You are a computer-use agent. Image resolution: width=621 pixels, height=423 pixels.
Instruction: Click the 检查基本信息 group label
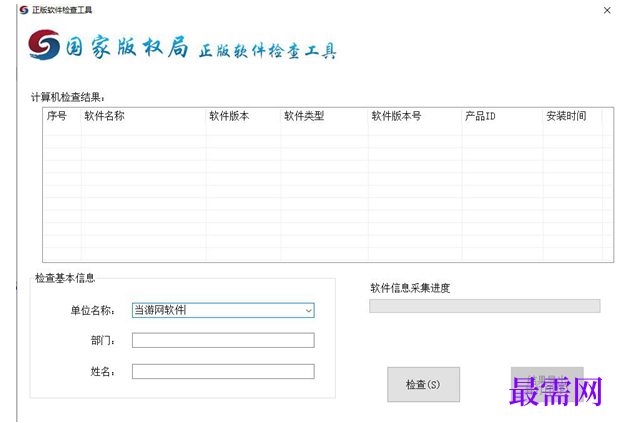click(x=65, y=278)
